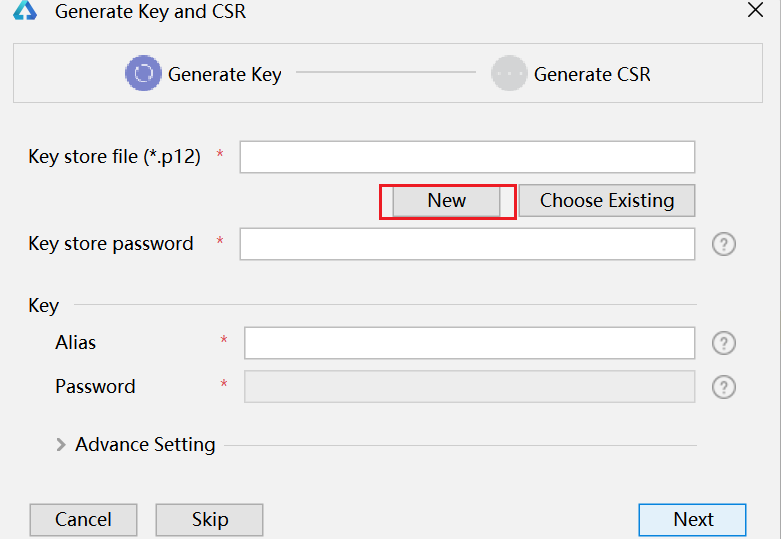Open help for Key store password
The width and height of the screenshot is (781, 539).
click(724, 244)
